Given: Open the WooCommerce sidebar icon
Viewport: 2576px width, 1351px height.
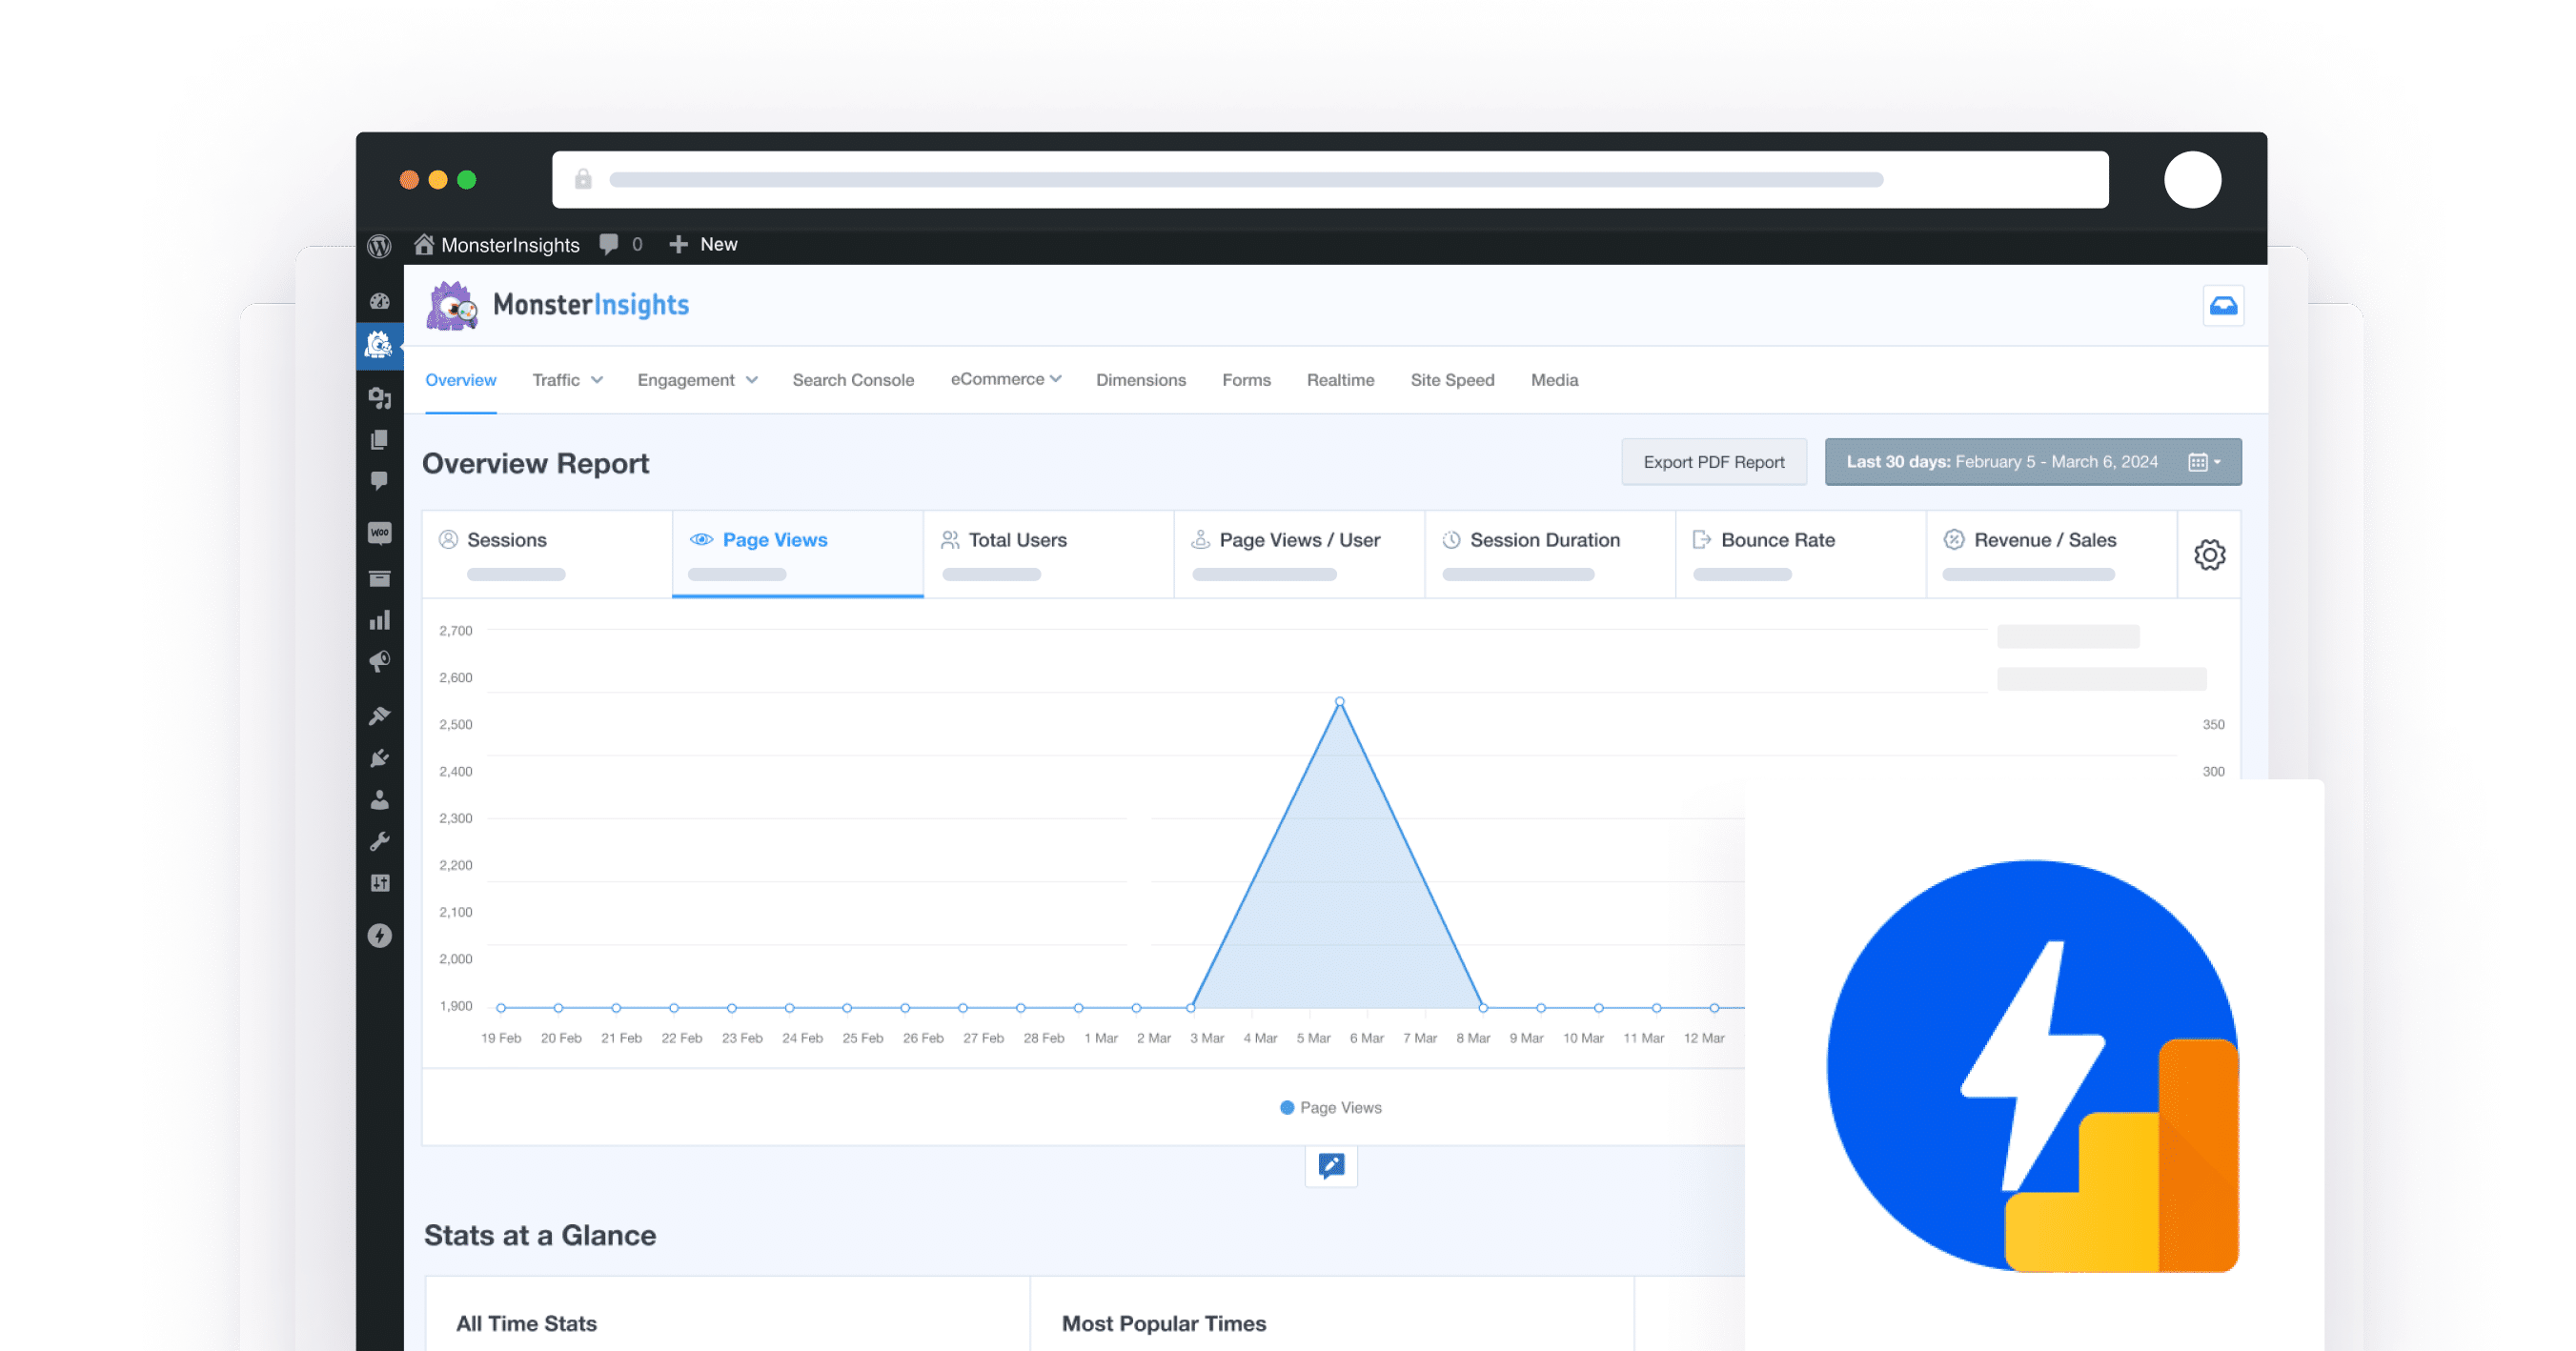Looking at the screenshot, I should point(379,532).
